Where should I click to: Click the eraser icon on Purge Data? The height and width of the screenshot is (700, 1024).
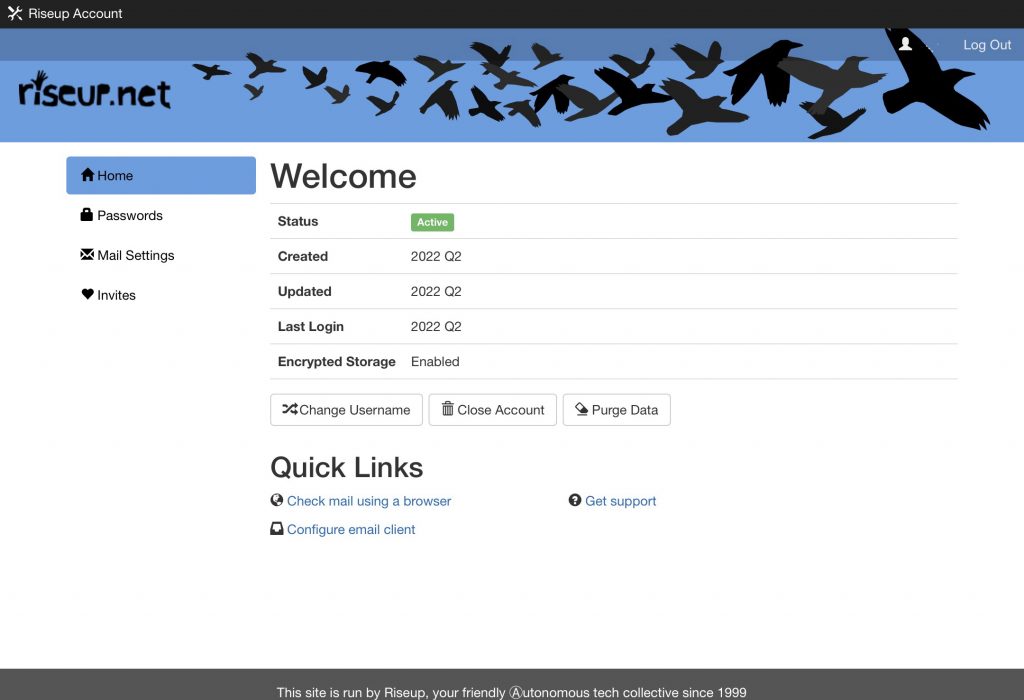pos(582,409)
